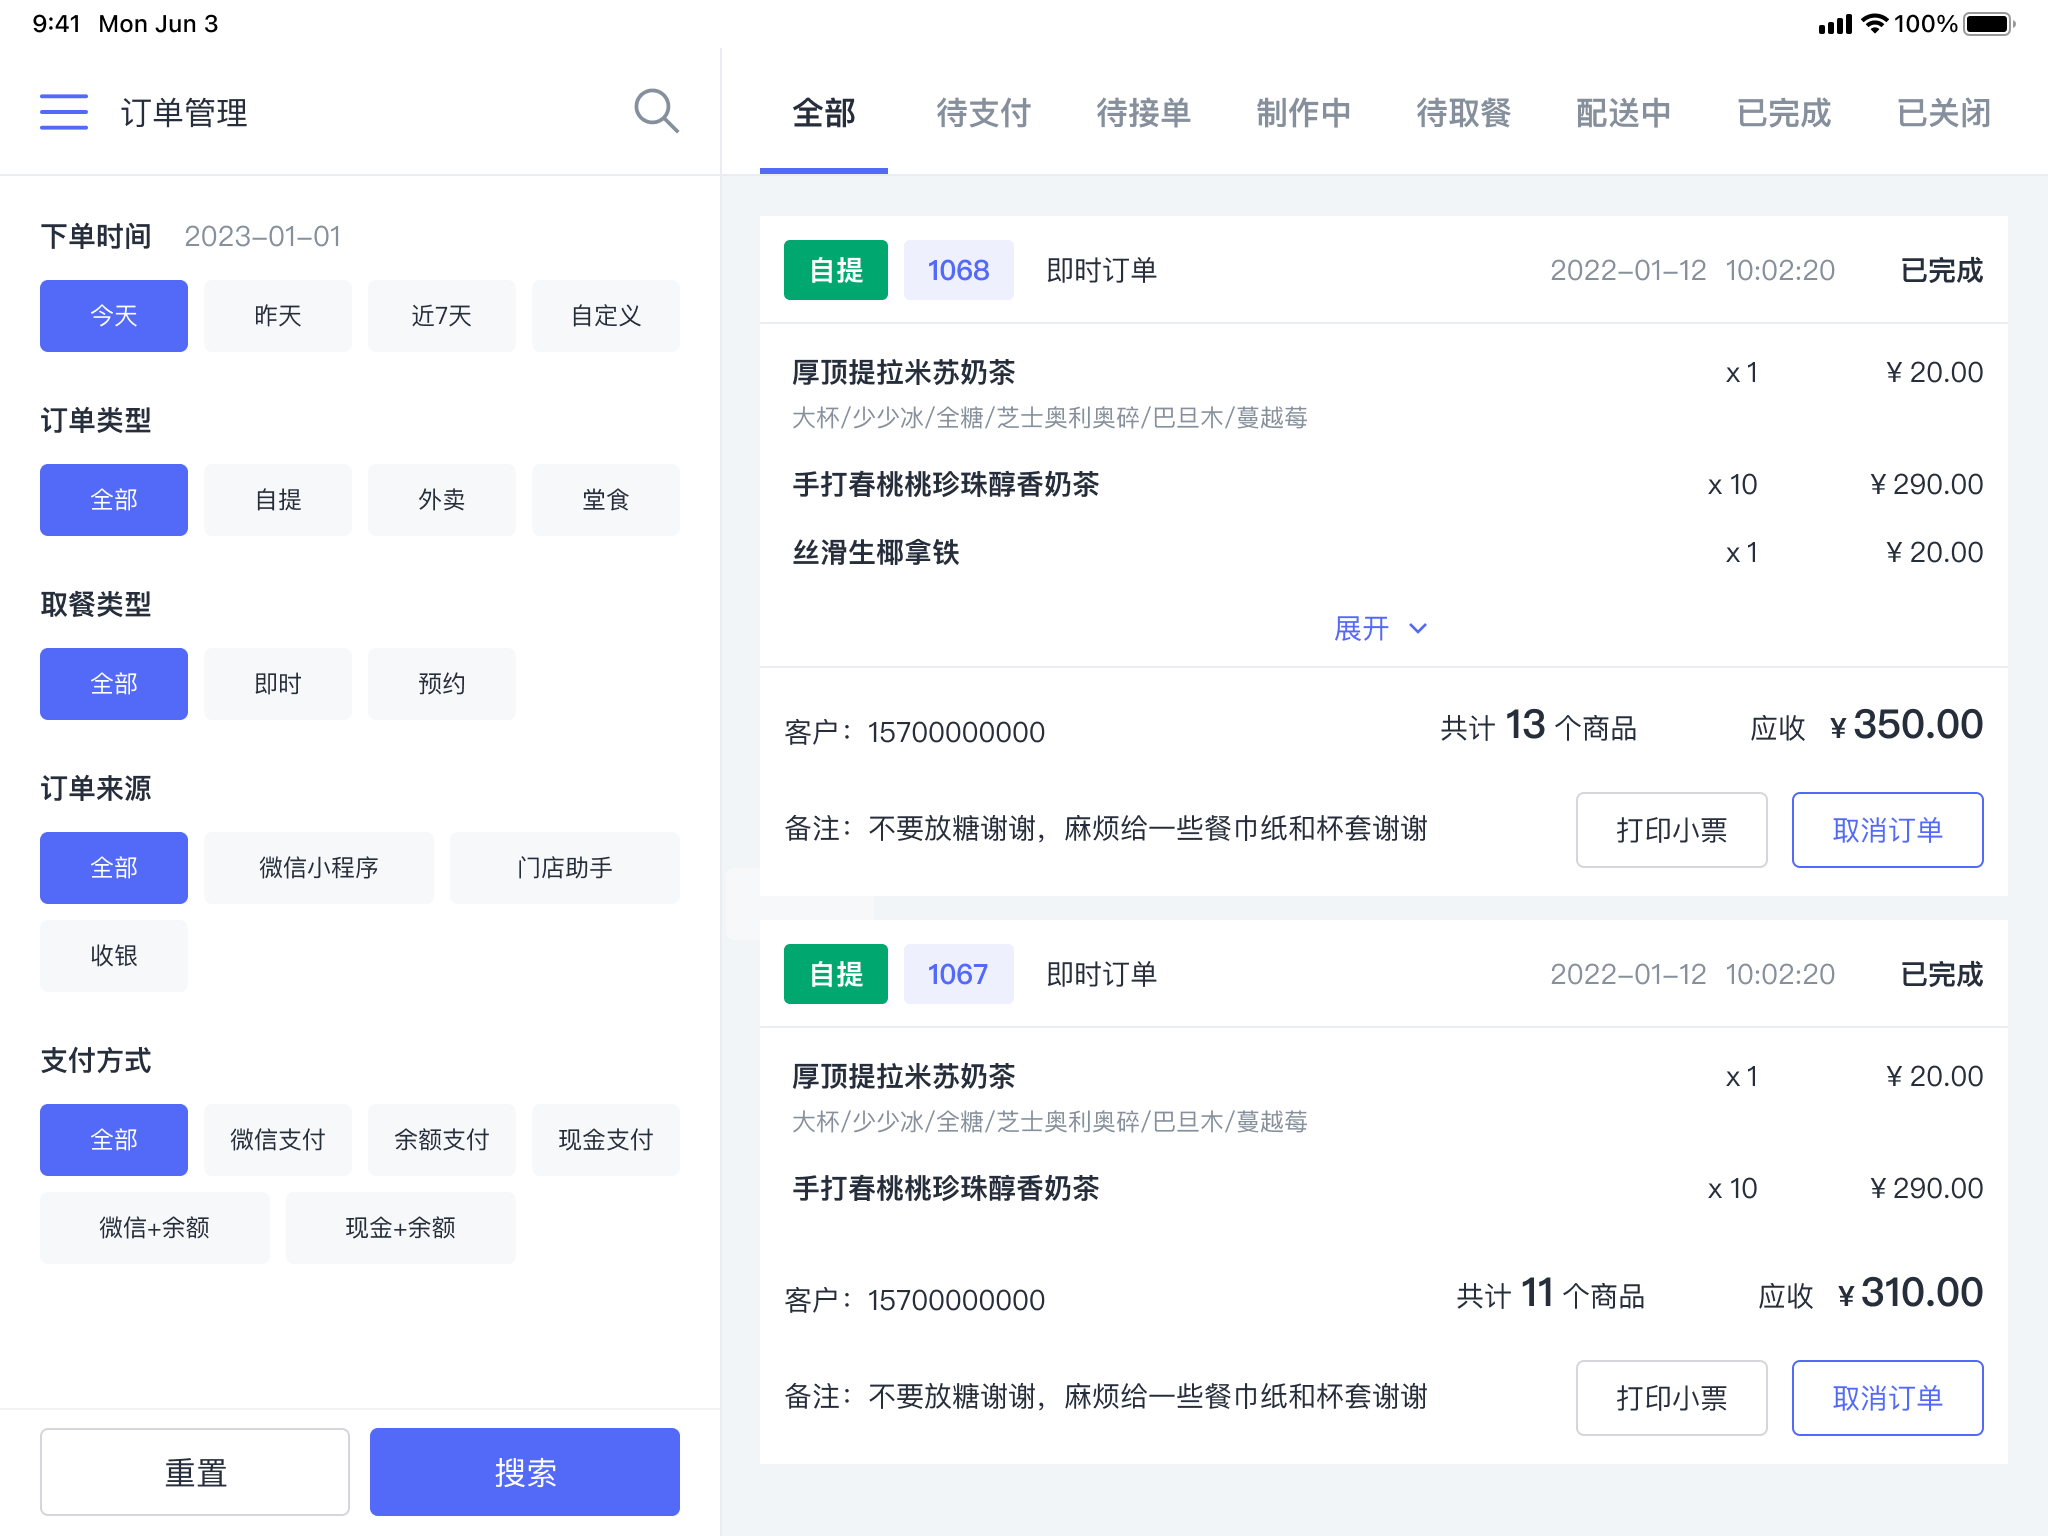Tap the battery icon in status bar

(x=1990, y=24)
